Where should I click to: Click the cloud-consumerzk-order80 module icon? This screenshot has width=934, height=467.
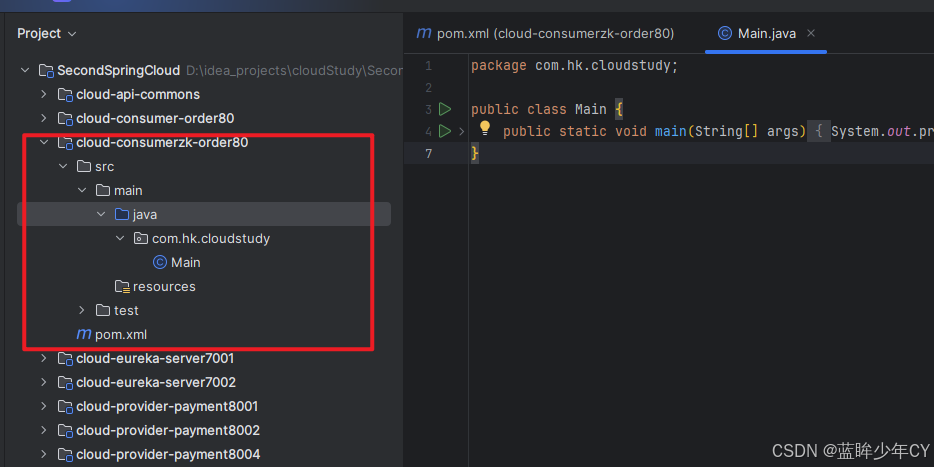click(65, 143)
